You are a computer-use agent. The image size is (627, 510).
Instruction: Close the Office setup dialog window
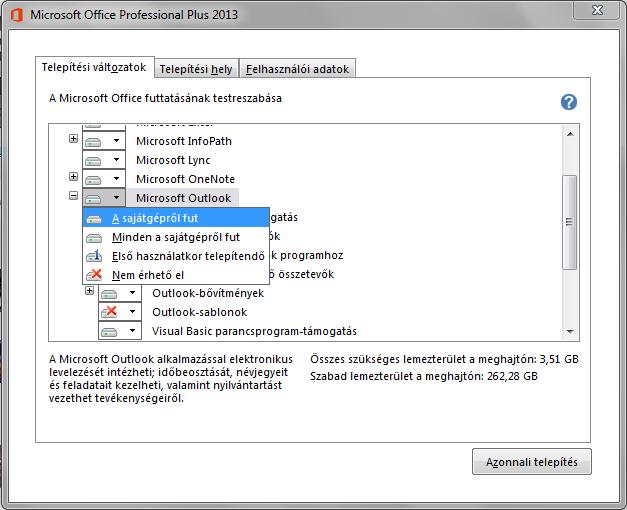[597, 10]
